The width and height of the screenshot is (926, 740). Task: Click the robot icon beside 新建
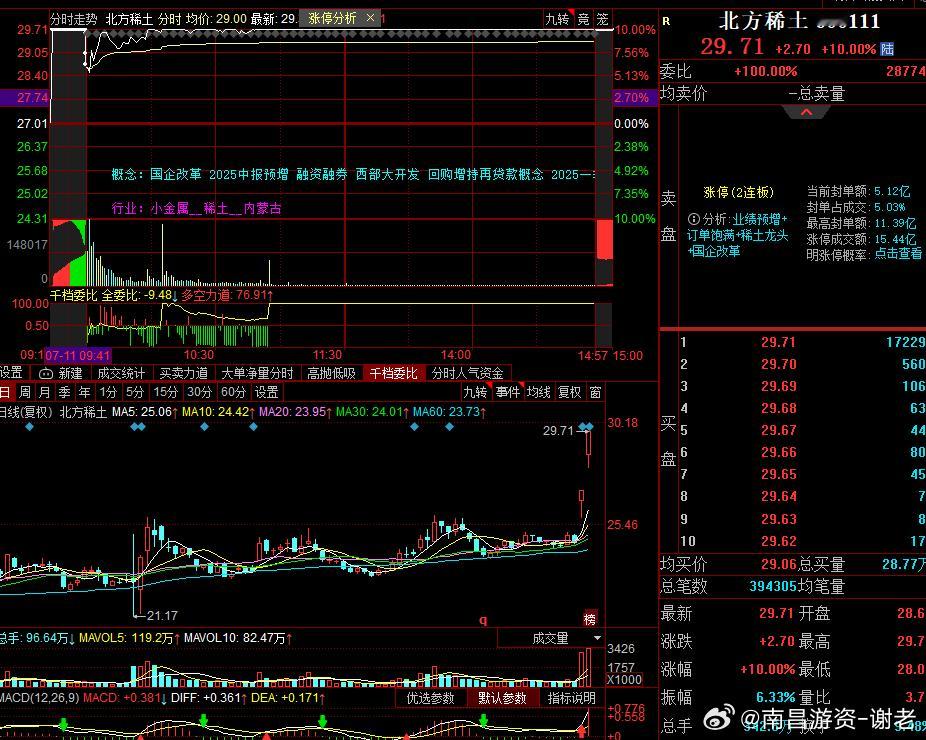(x=46, y=373)
